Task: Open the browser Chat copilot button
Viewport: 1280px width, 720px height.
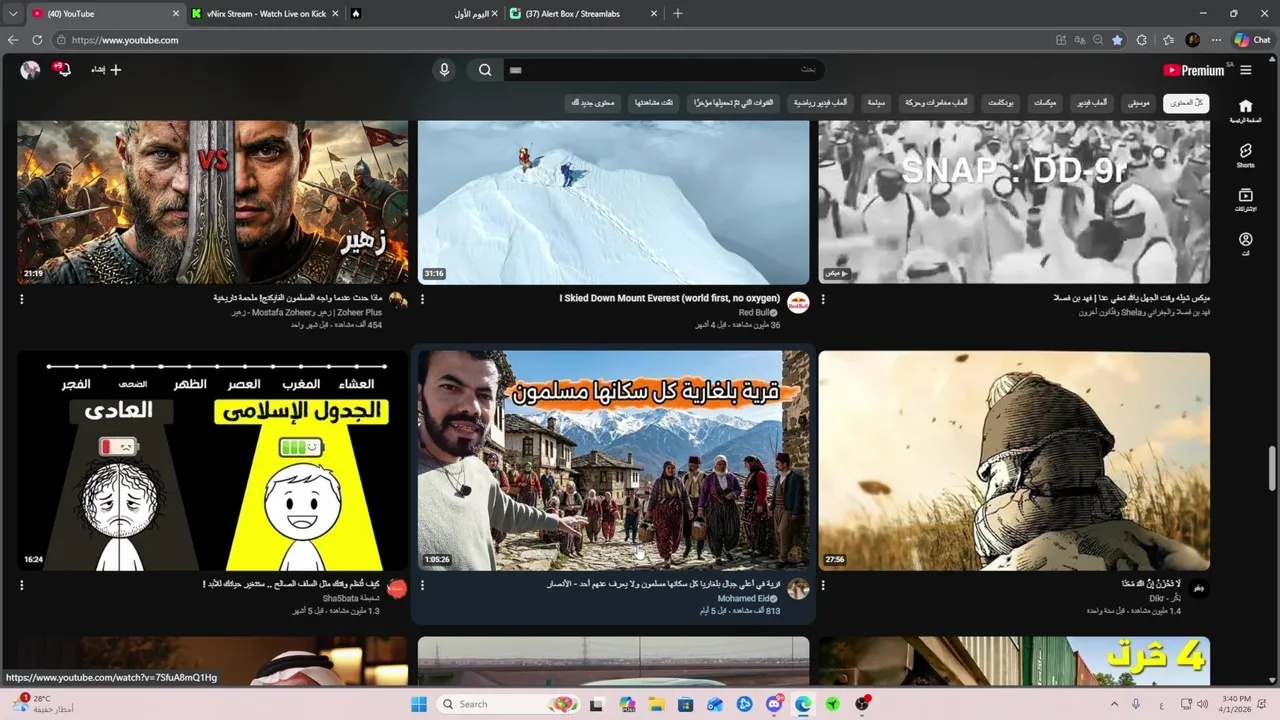Action: (x=1252, y=40)
